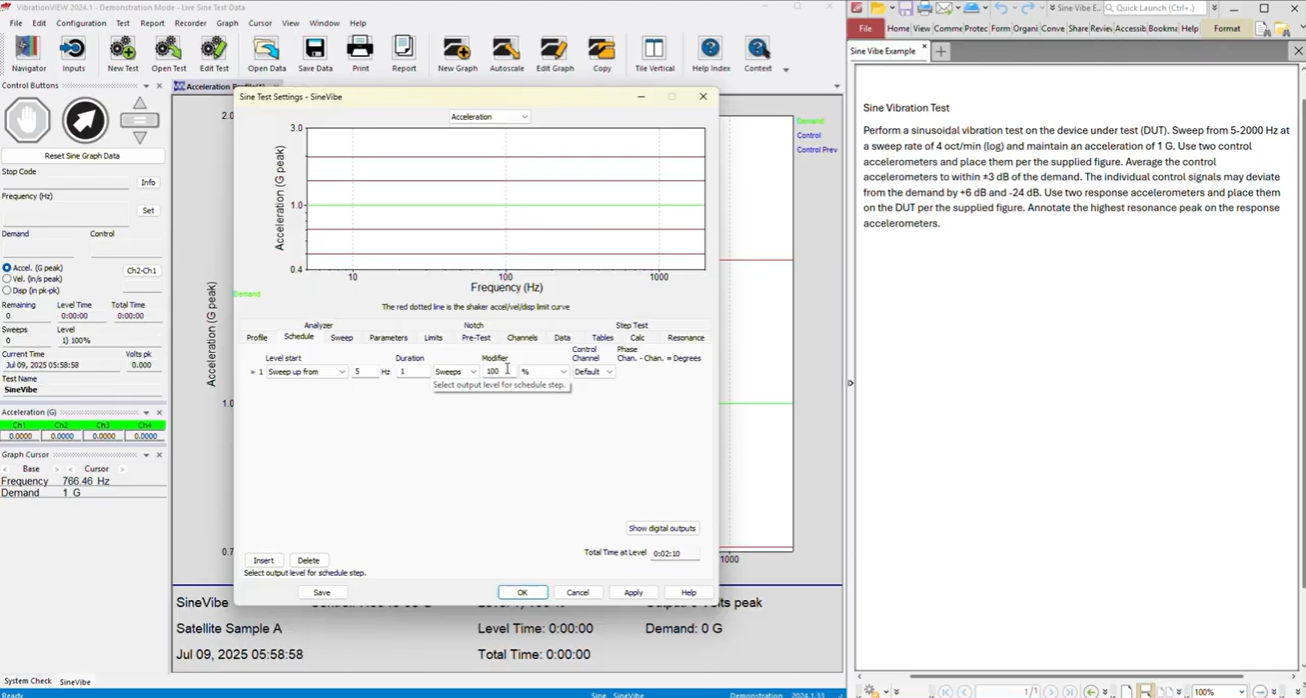Click the Show digital outputs button

662,528
